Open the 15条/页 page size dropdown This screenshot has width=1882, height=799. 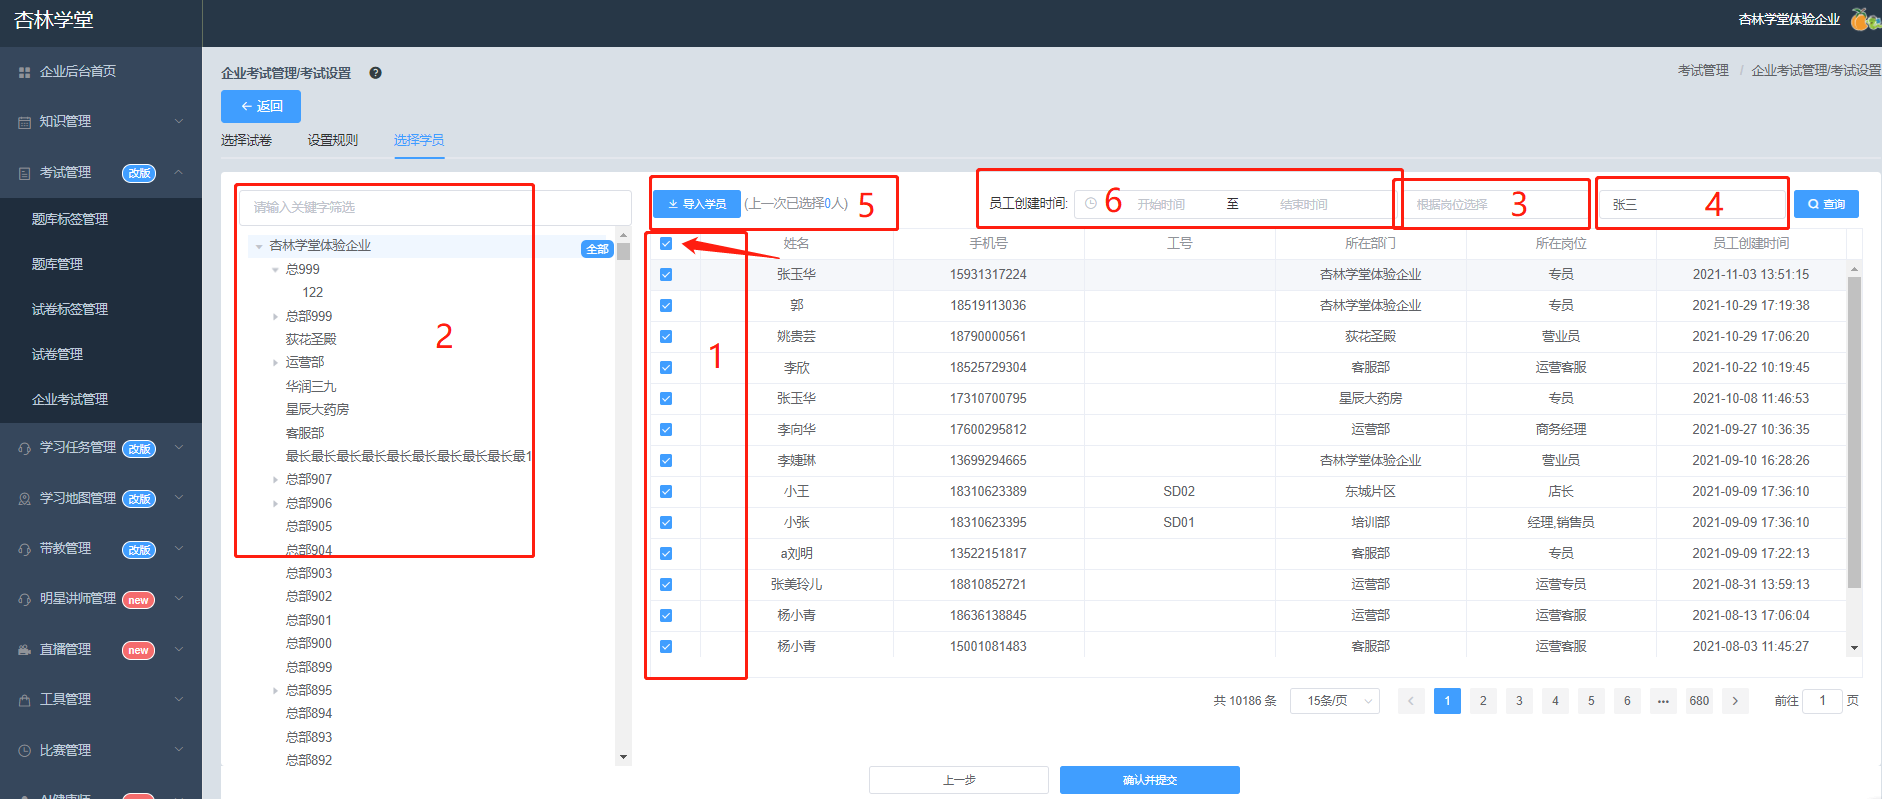click(x=1335, y=701)
